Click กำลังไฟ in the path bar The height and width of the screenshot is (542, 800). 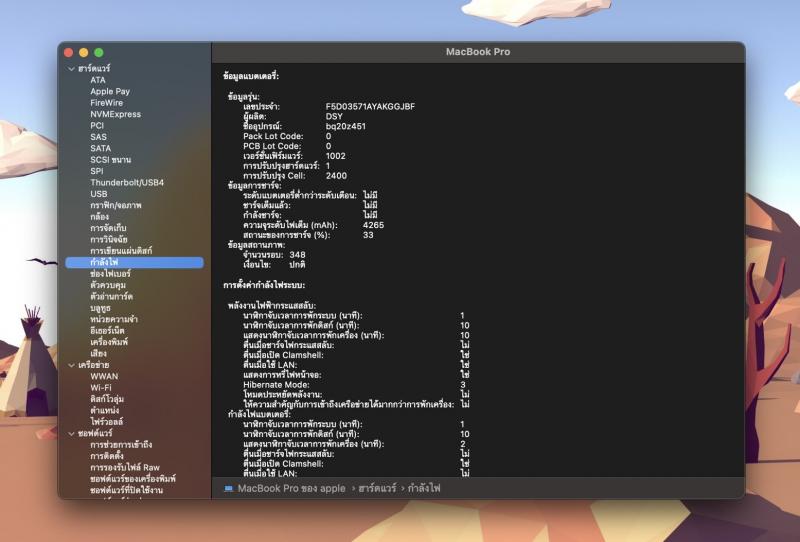tap(424, 488)
